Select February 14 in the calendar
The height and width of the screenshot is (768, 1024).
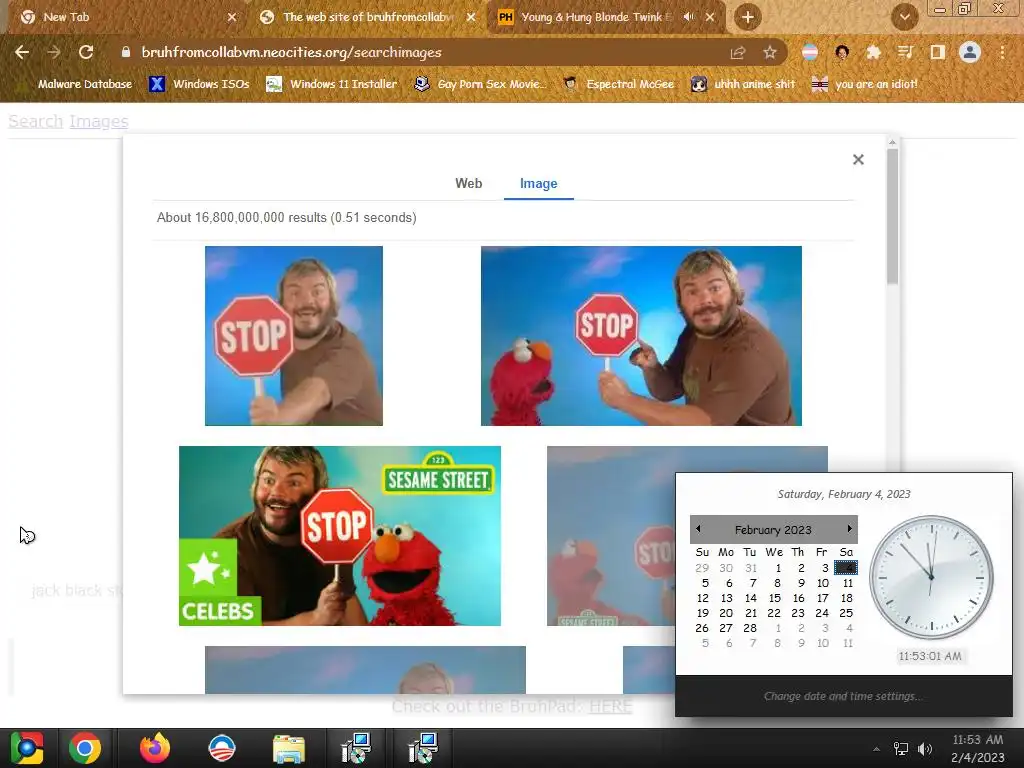(x=750, y=598)
